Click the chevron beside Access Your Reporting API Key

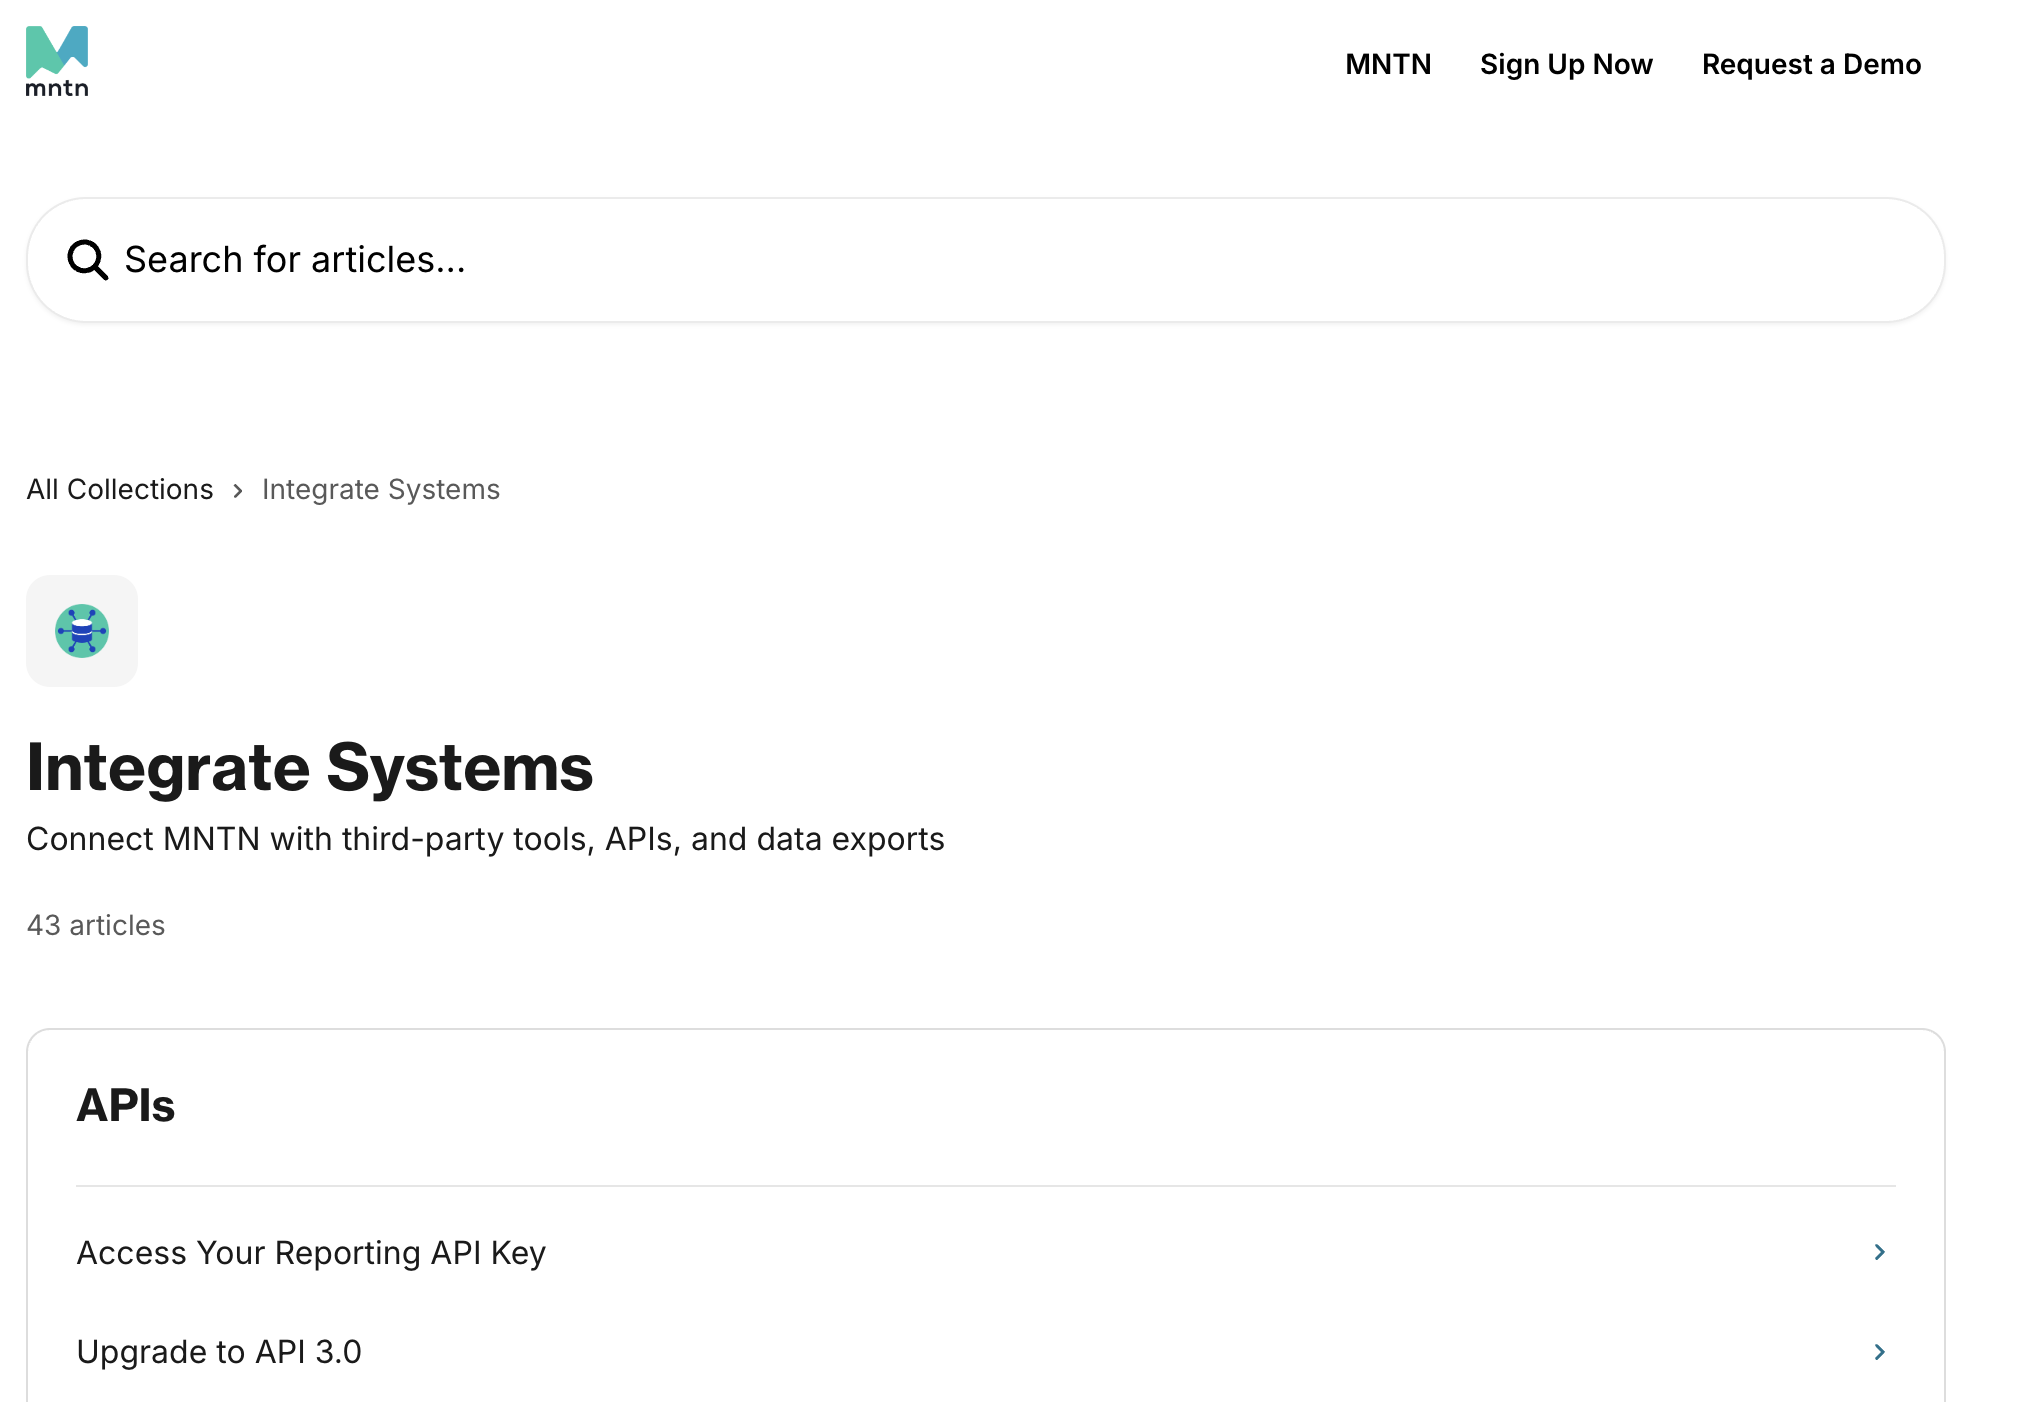1879,1252
